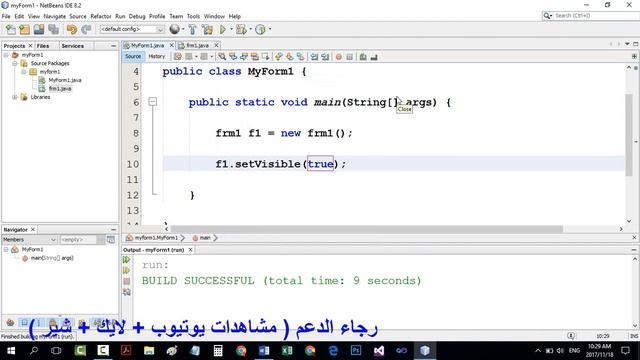The image size is (640, 360).
Task: Click the Stop Macro Recording icon
Action: [349, 57]
